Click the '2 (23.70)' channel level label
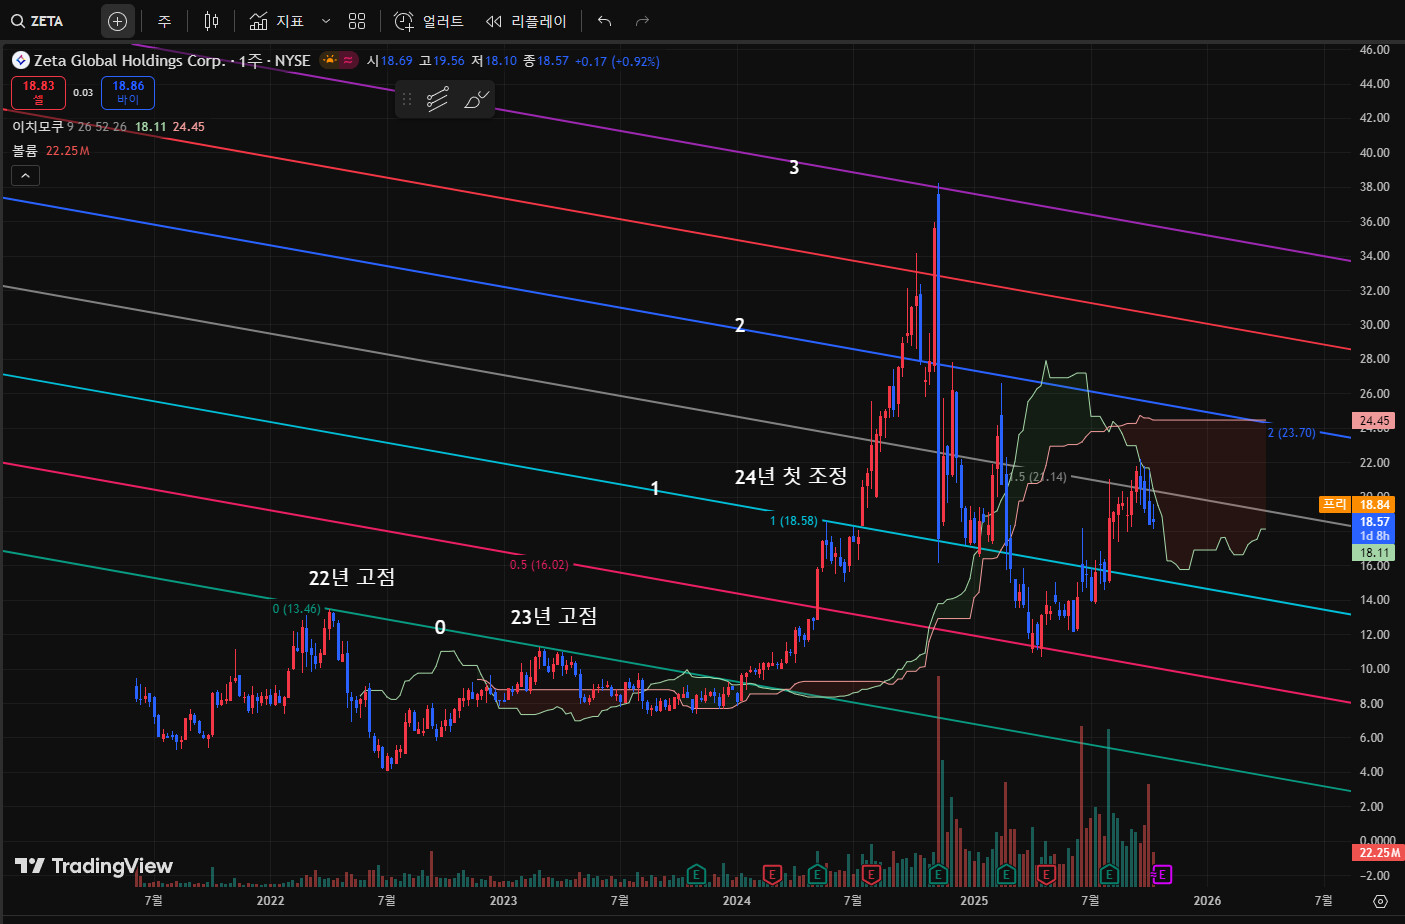The width and height of the screenshot is (1405, 924). coord(1292,433)
